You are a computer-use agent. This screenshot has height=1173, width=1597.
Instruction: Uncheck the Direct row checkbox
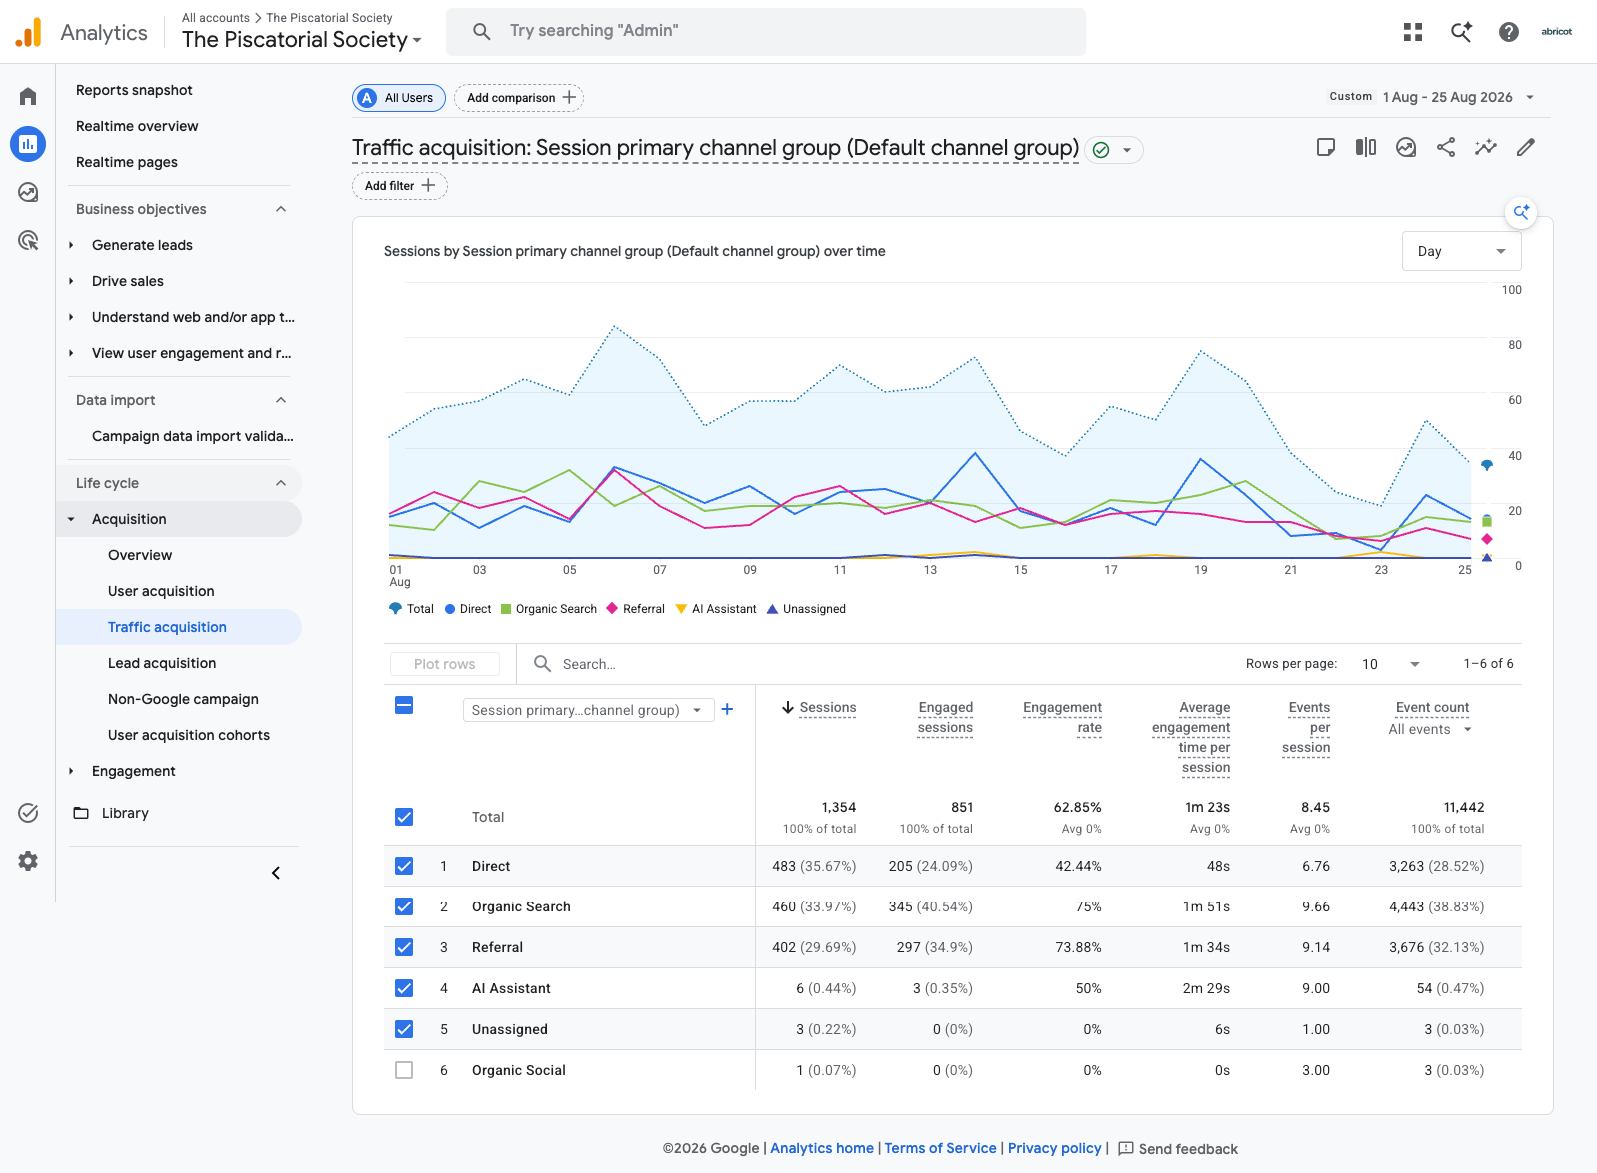coord(404,866)
